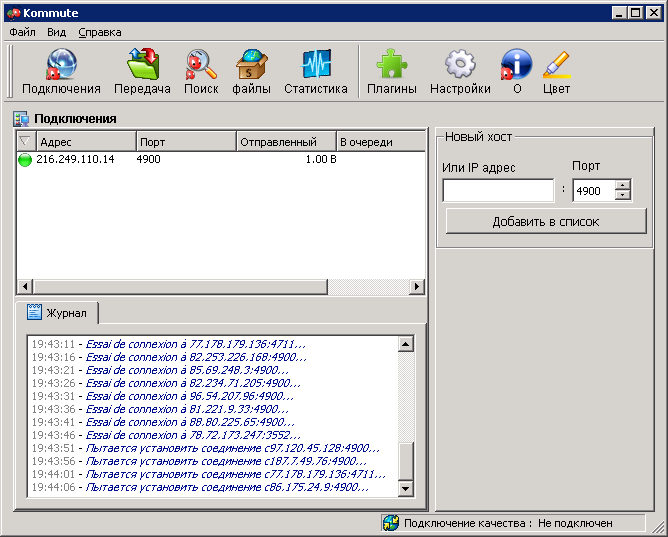Click the green status dot for 216.249.110.14

[25, 160]
